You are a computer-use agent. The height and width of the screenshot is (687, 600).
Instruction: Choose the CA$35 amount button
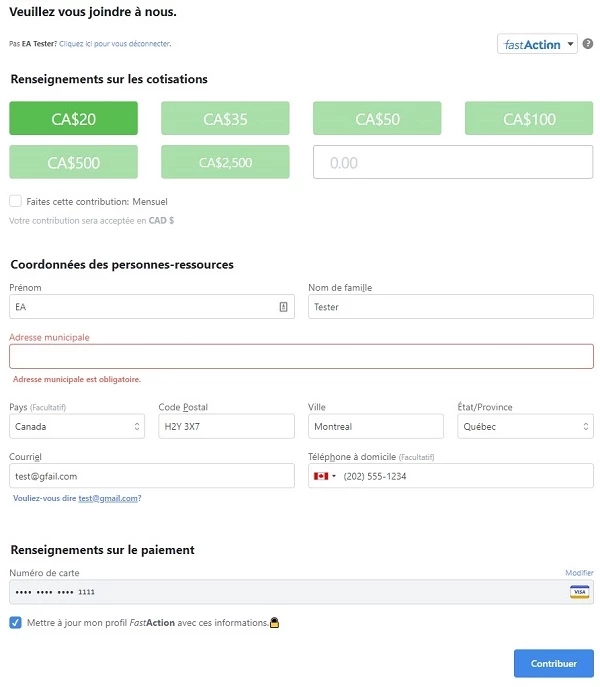(225, 118)
